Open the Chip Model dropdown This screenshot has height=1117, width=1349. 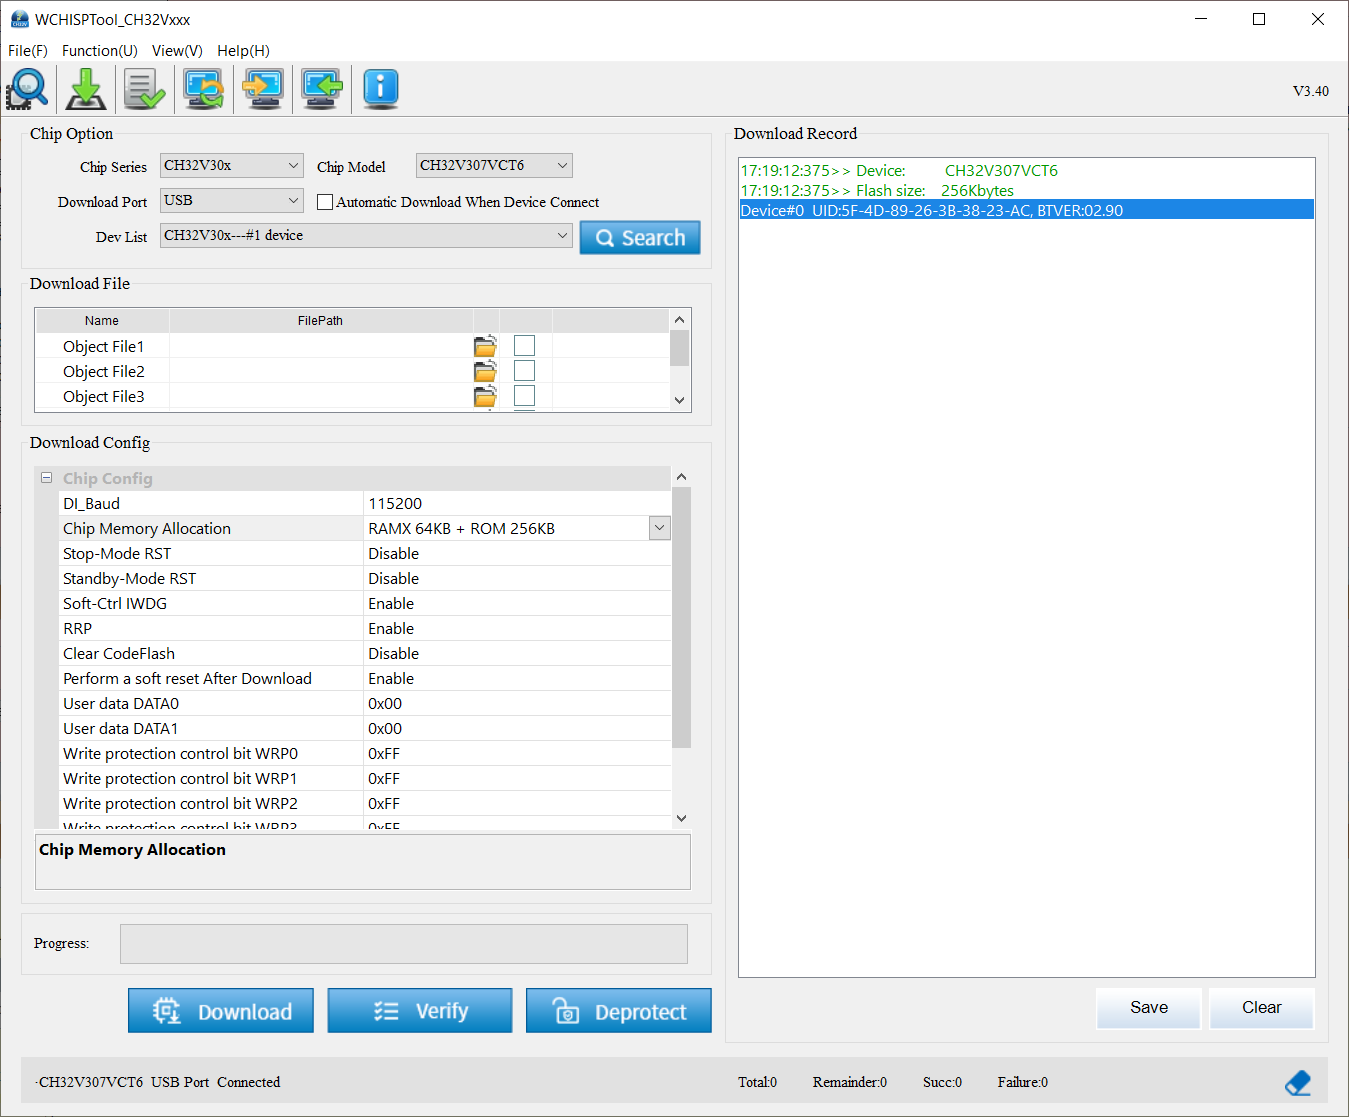494,166
